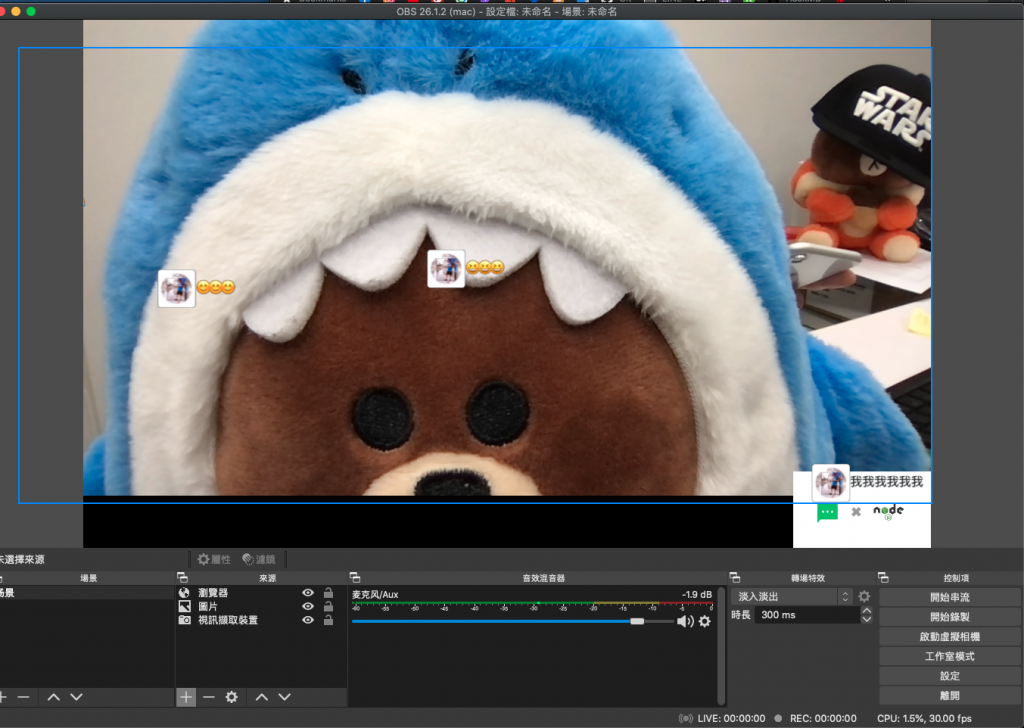
Task: Lock the 瀏覽器 source
Action: point(328,593)
